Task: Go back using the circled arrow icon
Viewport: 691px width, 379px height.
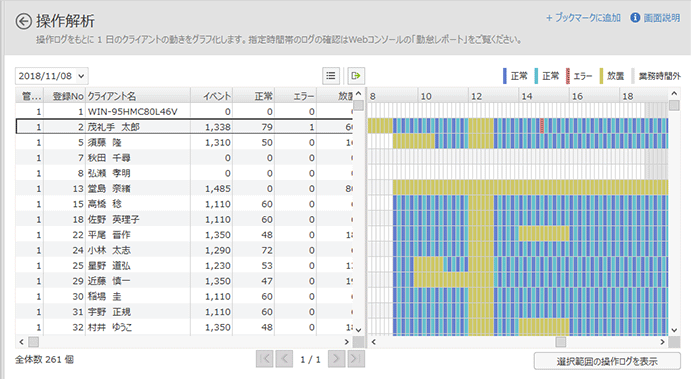Action: pos(23,21)
